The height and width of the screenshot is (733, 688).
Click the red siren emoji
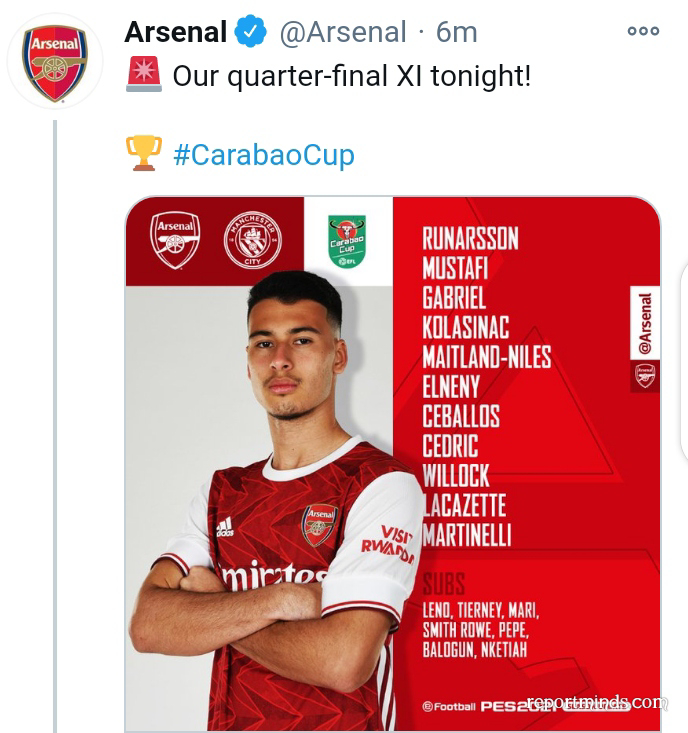(144, 75)
